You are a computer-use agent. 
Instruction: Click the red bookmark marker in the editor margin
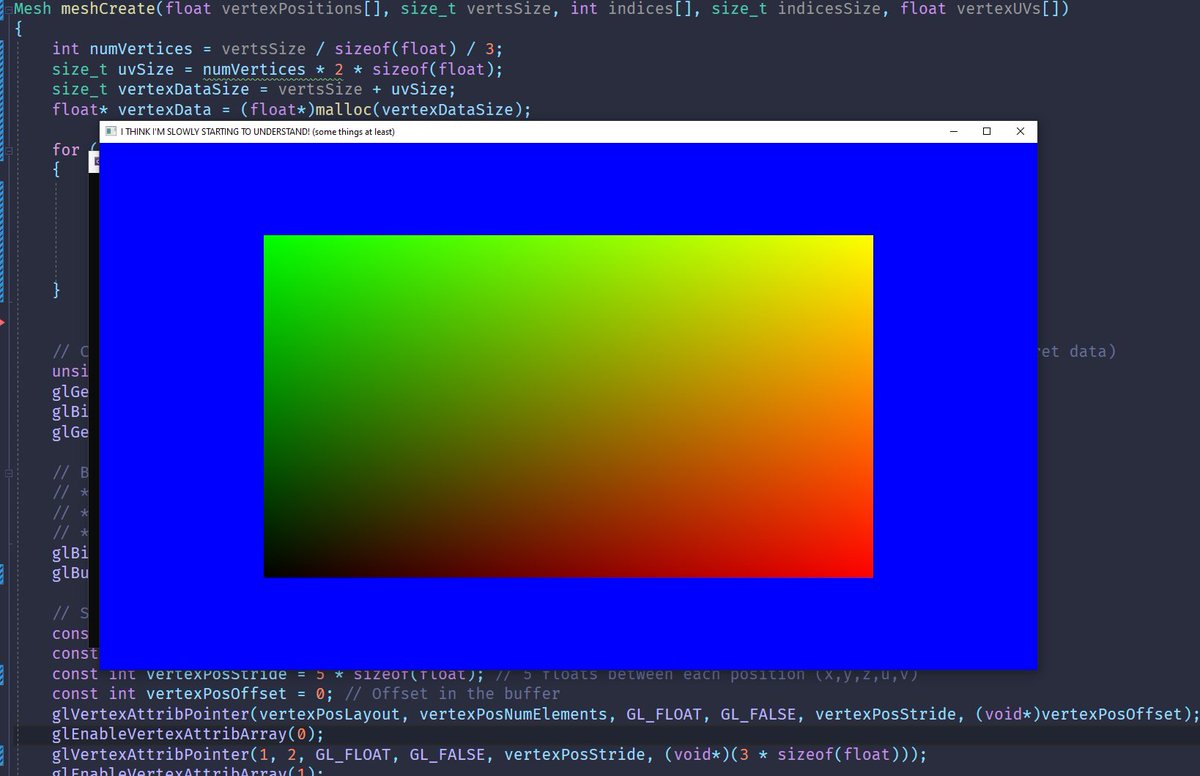(3, 323)
